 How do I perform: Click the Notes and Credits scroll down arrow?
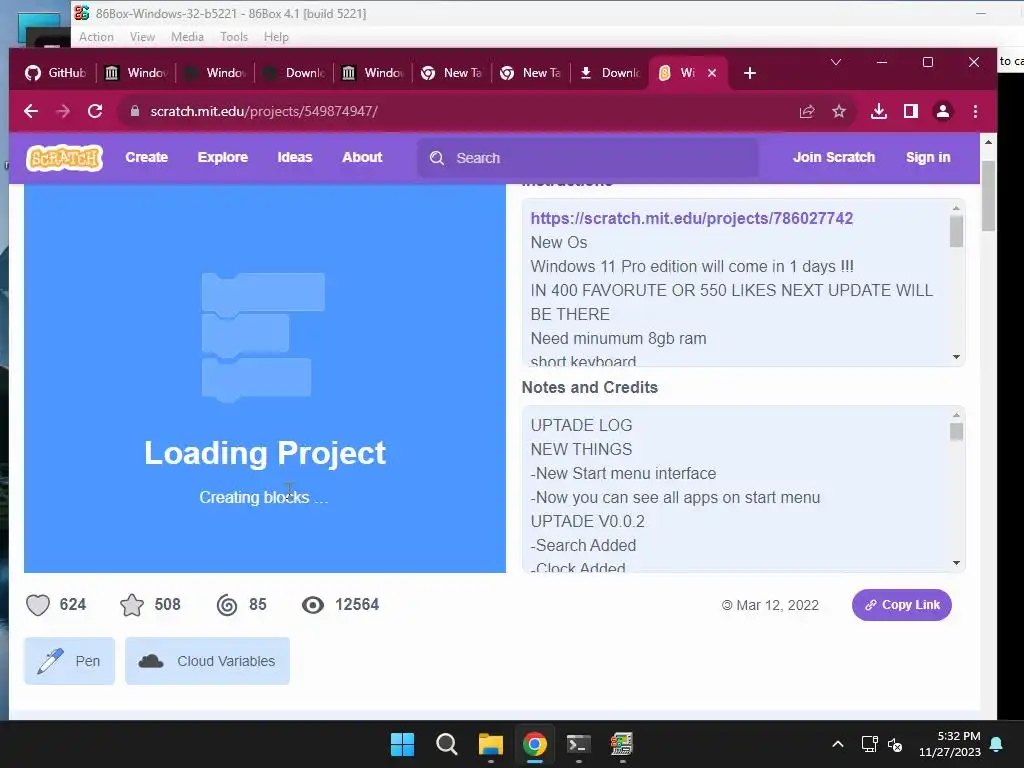pos(957,563)
